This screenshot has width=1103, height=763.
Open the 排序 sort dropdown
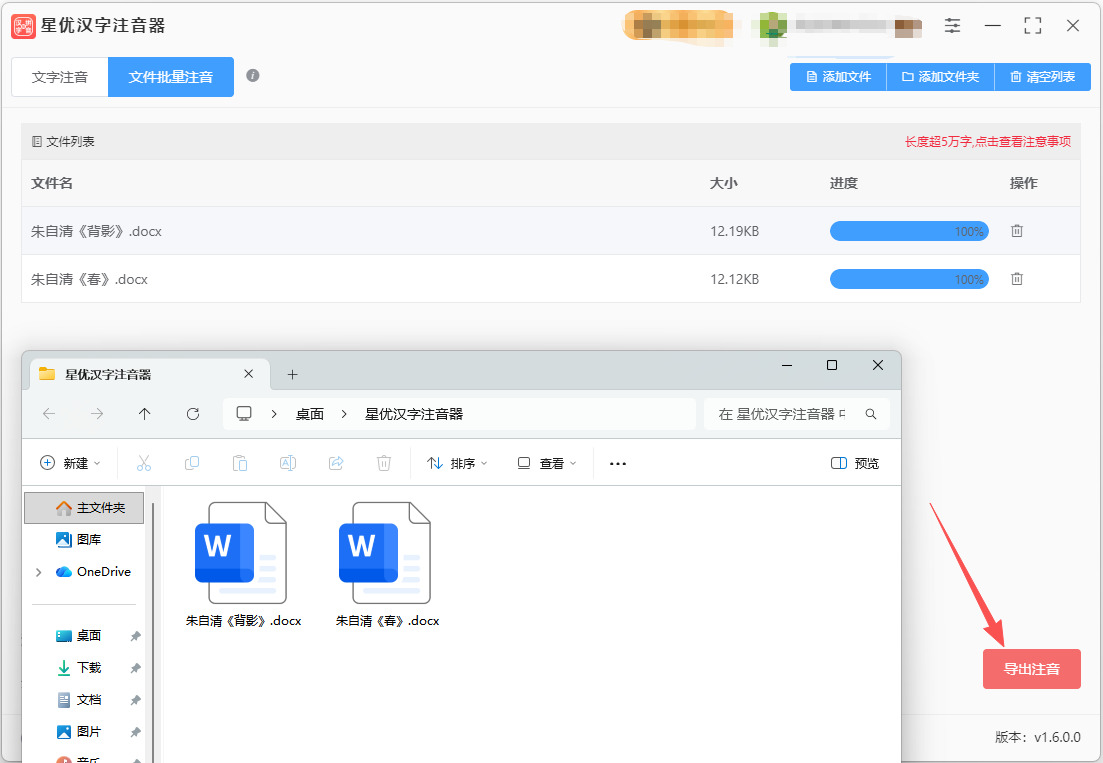coord(457,463)
